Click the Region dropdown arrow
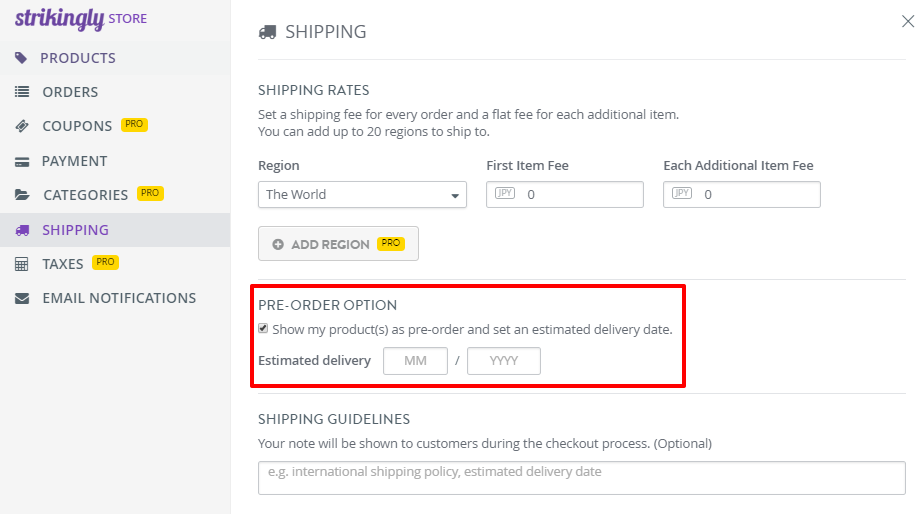 tap(454, 195)
